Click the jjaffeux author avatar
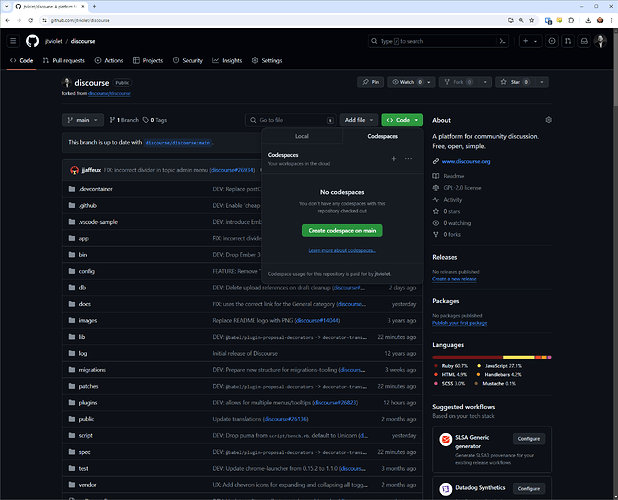 (74, 170)
